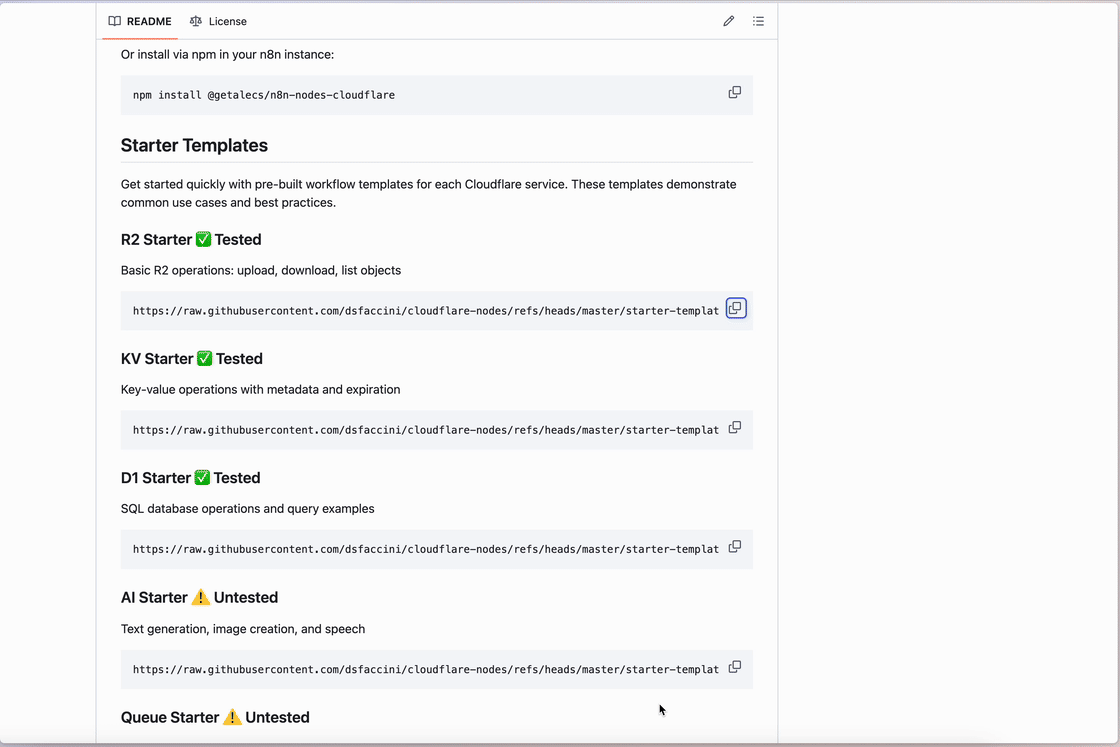
Task: Click the AI Starter Untested heading
Action: [199, 598]
